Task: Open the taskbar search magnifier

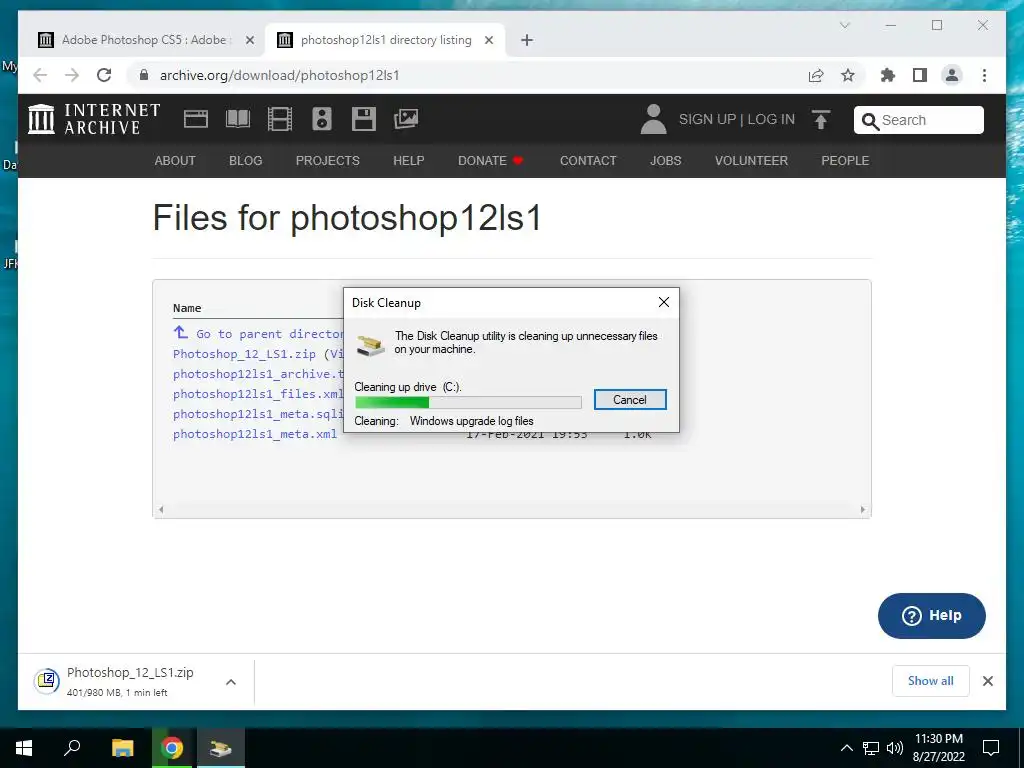Action: 72,748
